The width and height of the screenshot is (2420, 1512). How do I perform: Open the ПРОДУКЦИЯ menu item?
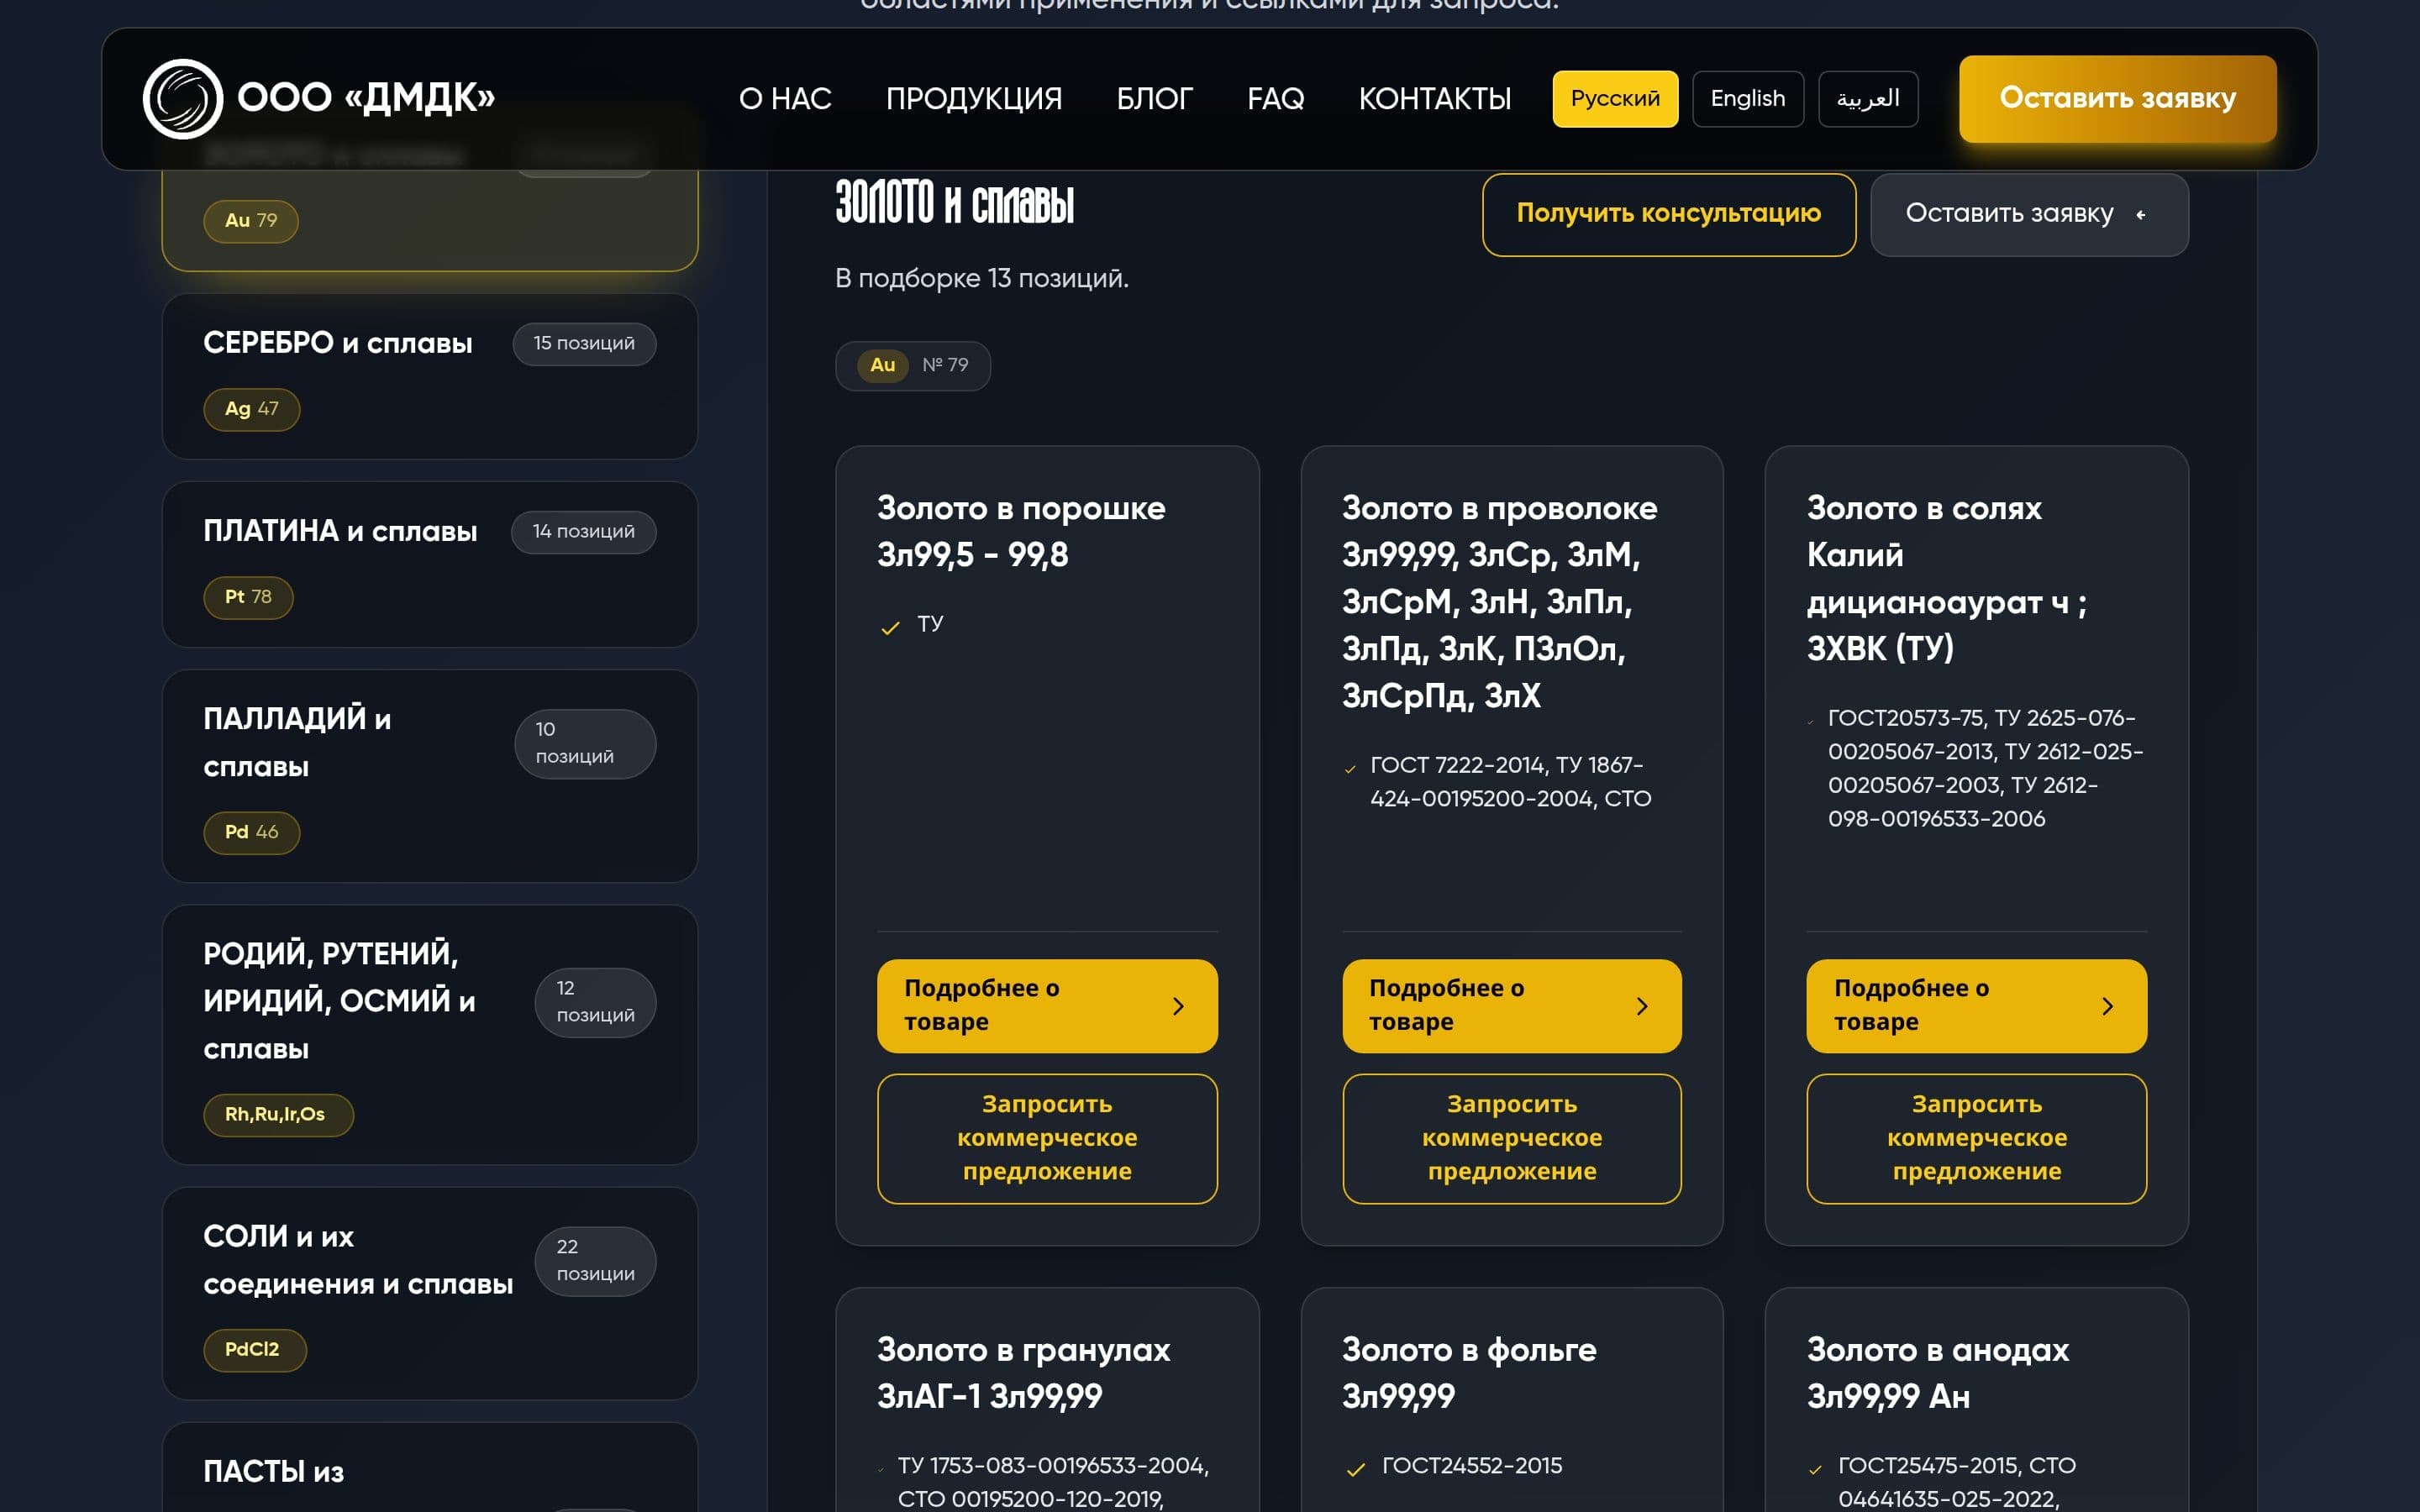point(974,98)
